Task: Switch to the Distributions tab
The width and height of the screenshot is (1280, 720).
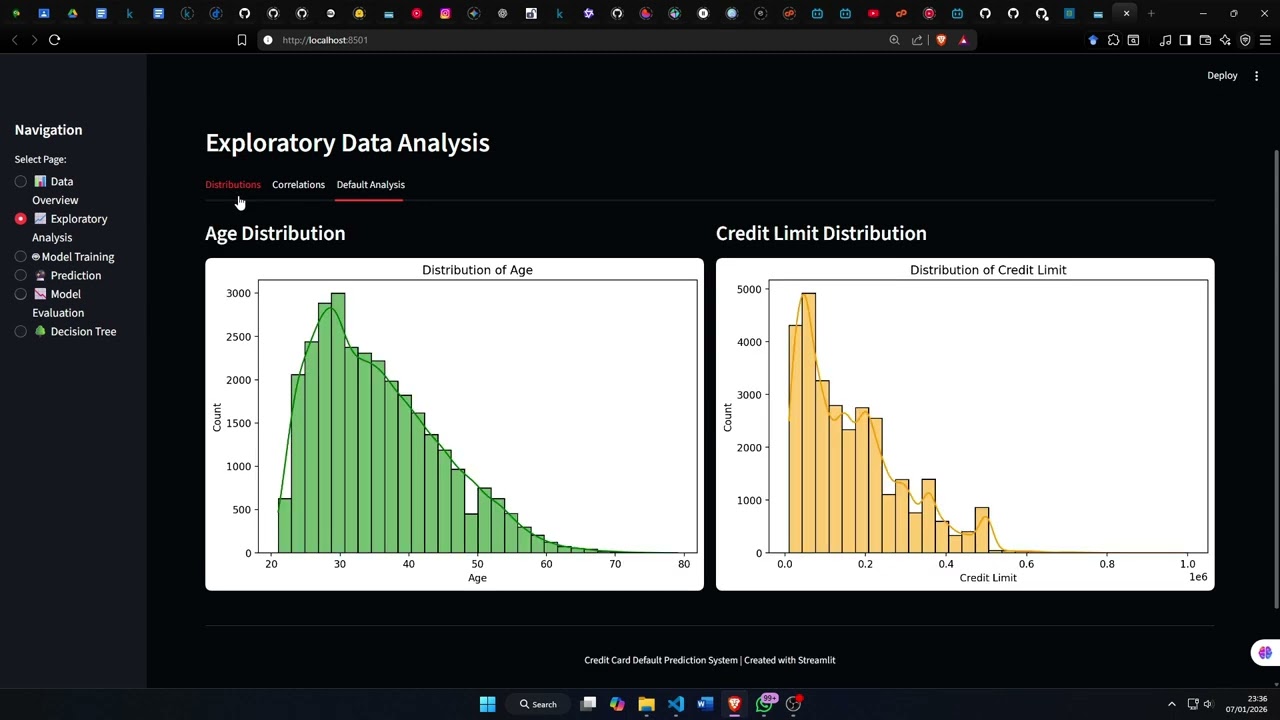Action: coord(233,185)
